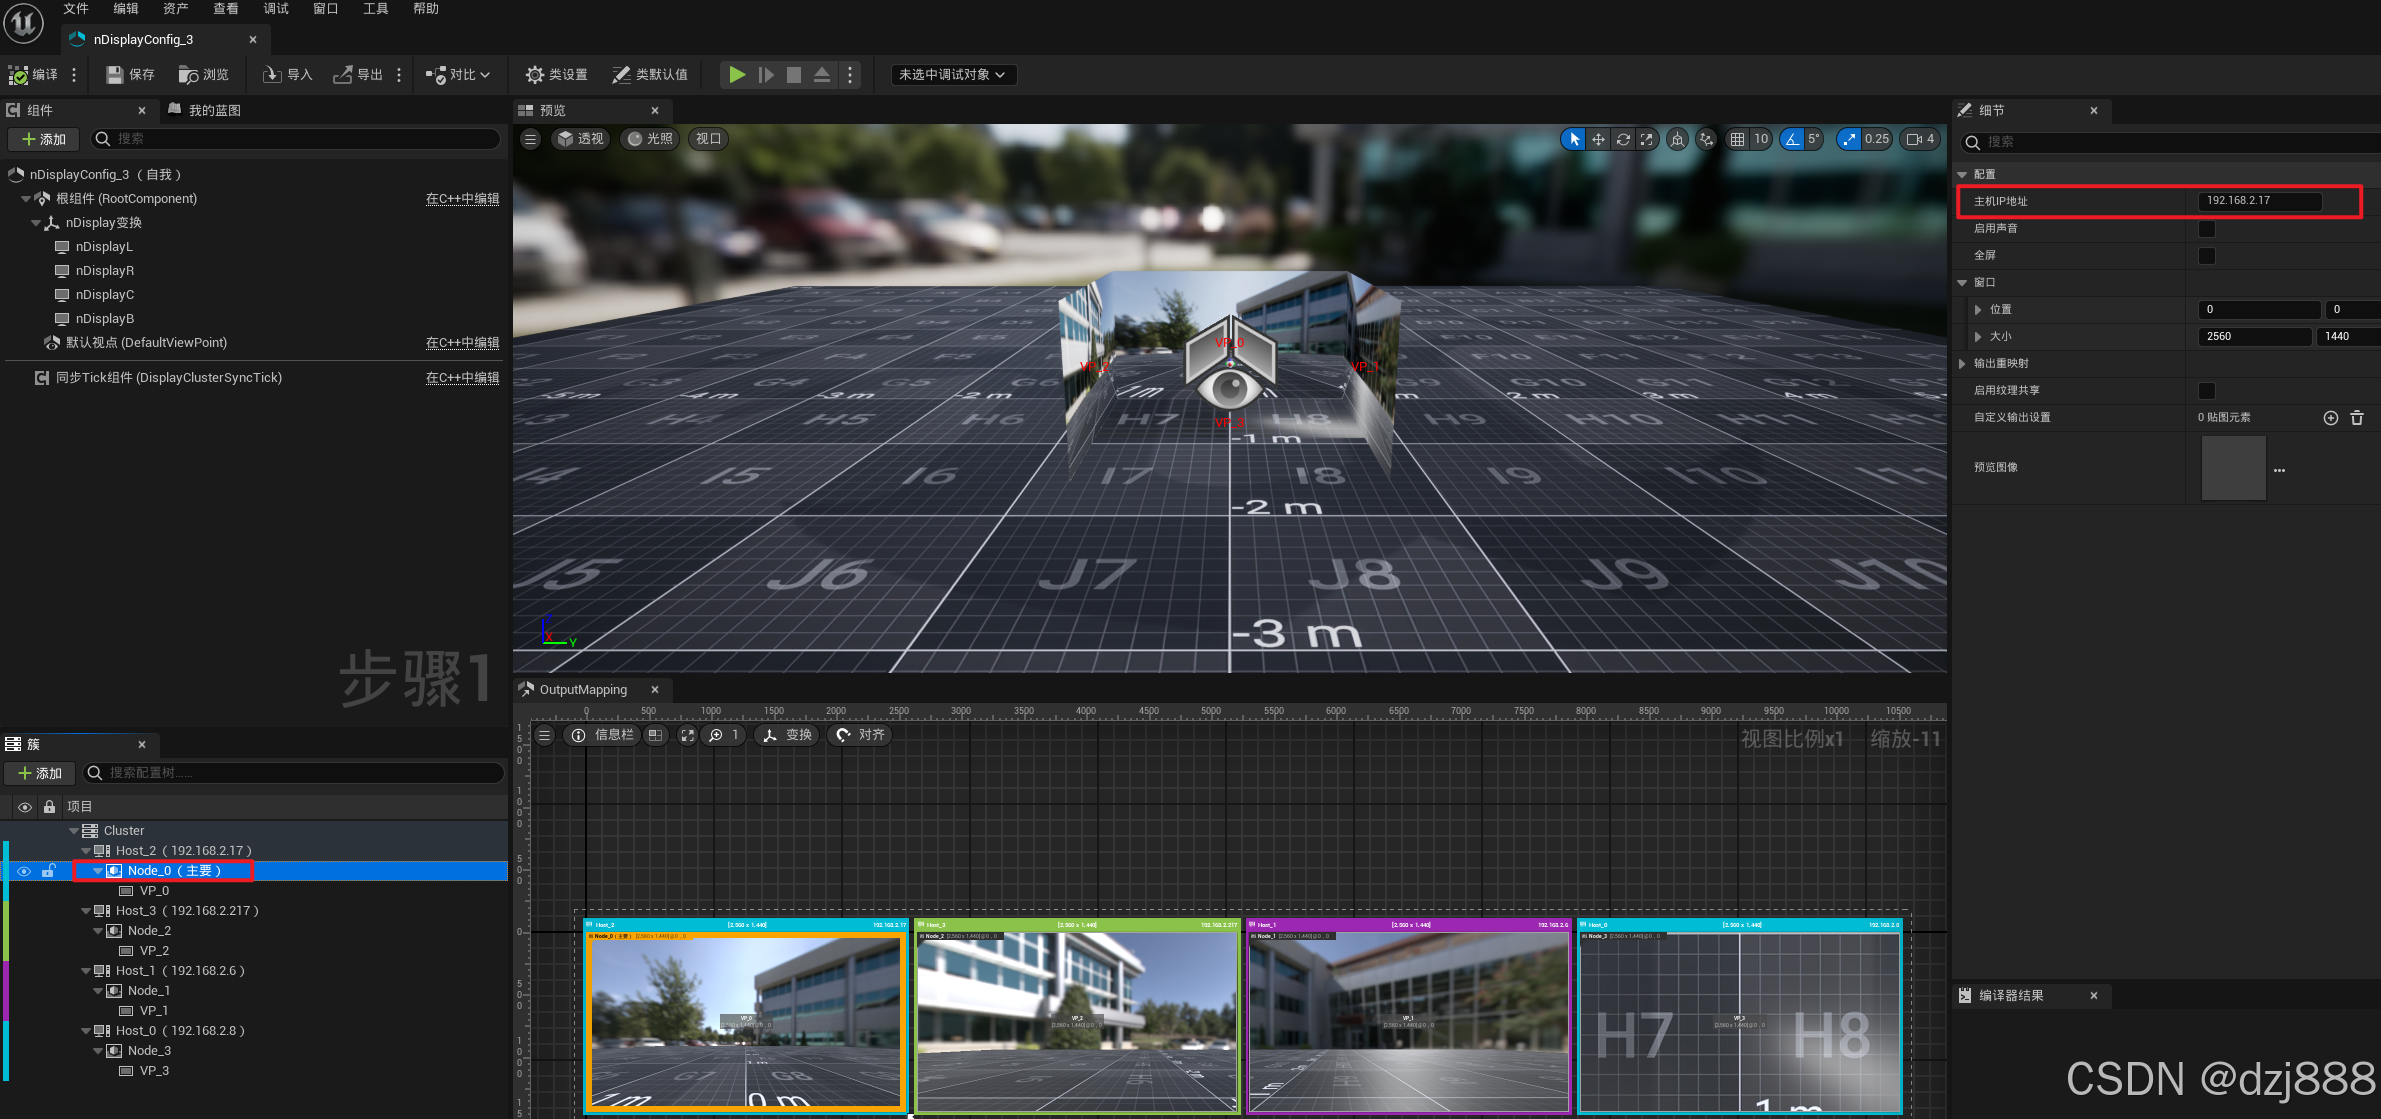The height and width of the screenshot is (1119, 2381).
Task: Click the green Play simulation button
Action: click(737, 75)
